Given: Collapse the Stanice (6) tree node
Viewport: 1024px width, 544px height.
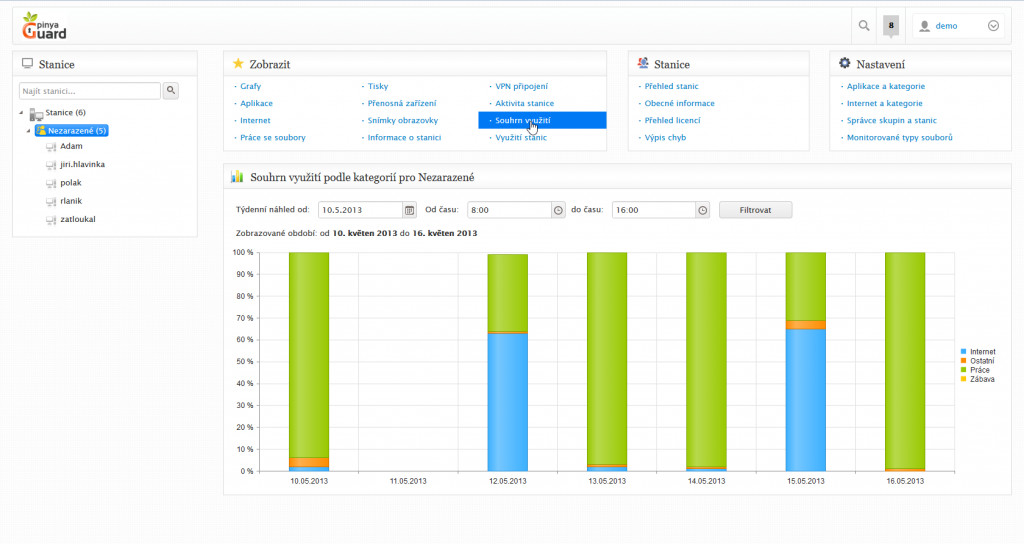Looking at the screenshot, I should 21,112.
